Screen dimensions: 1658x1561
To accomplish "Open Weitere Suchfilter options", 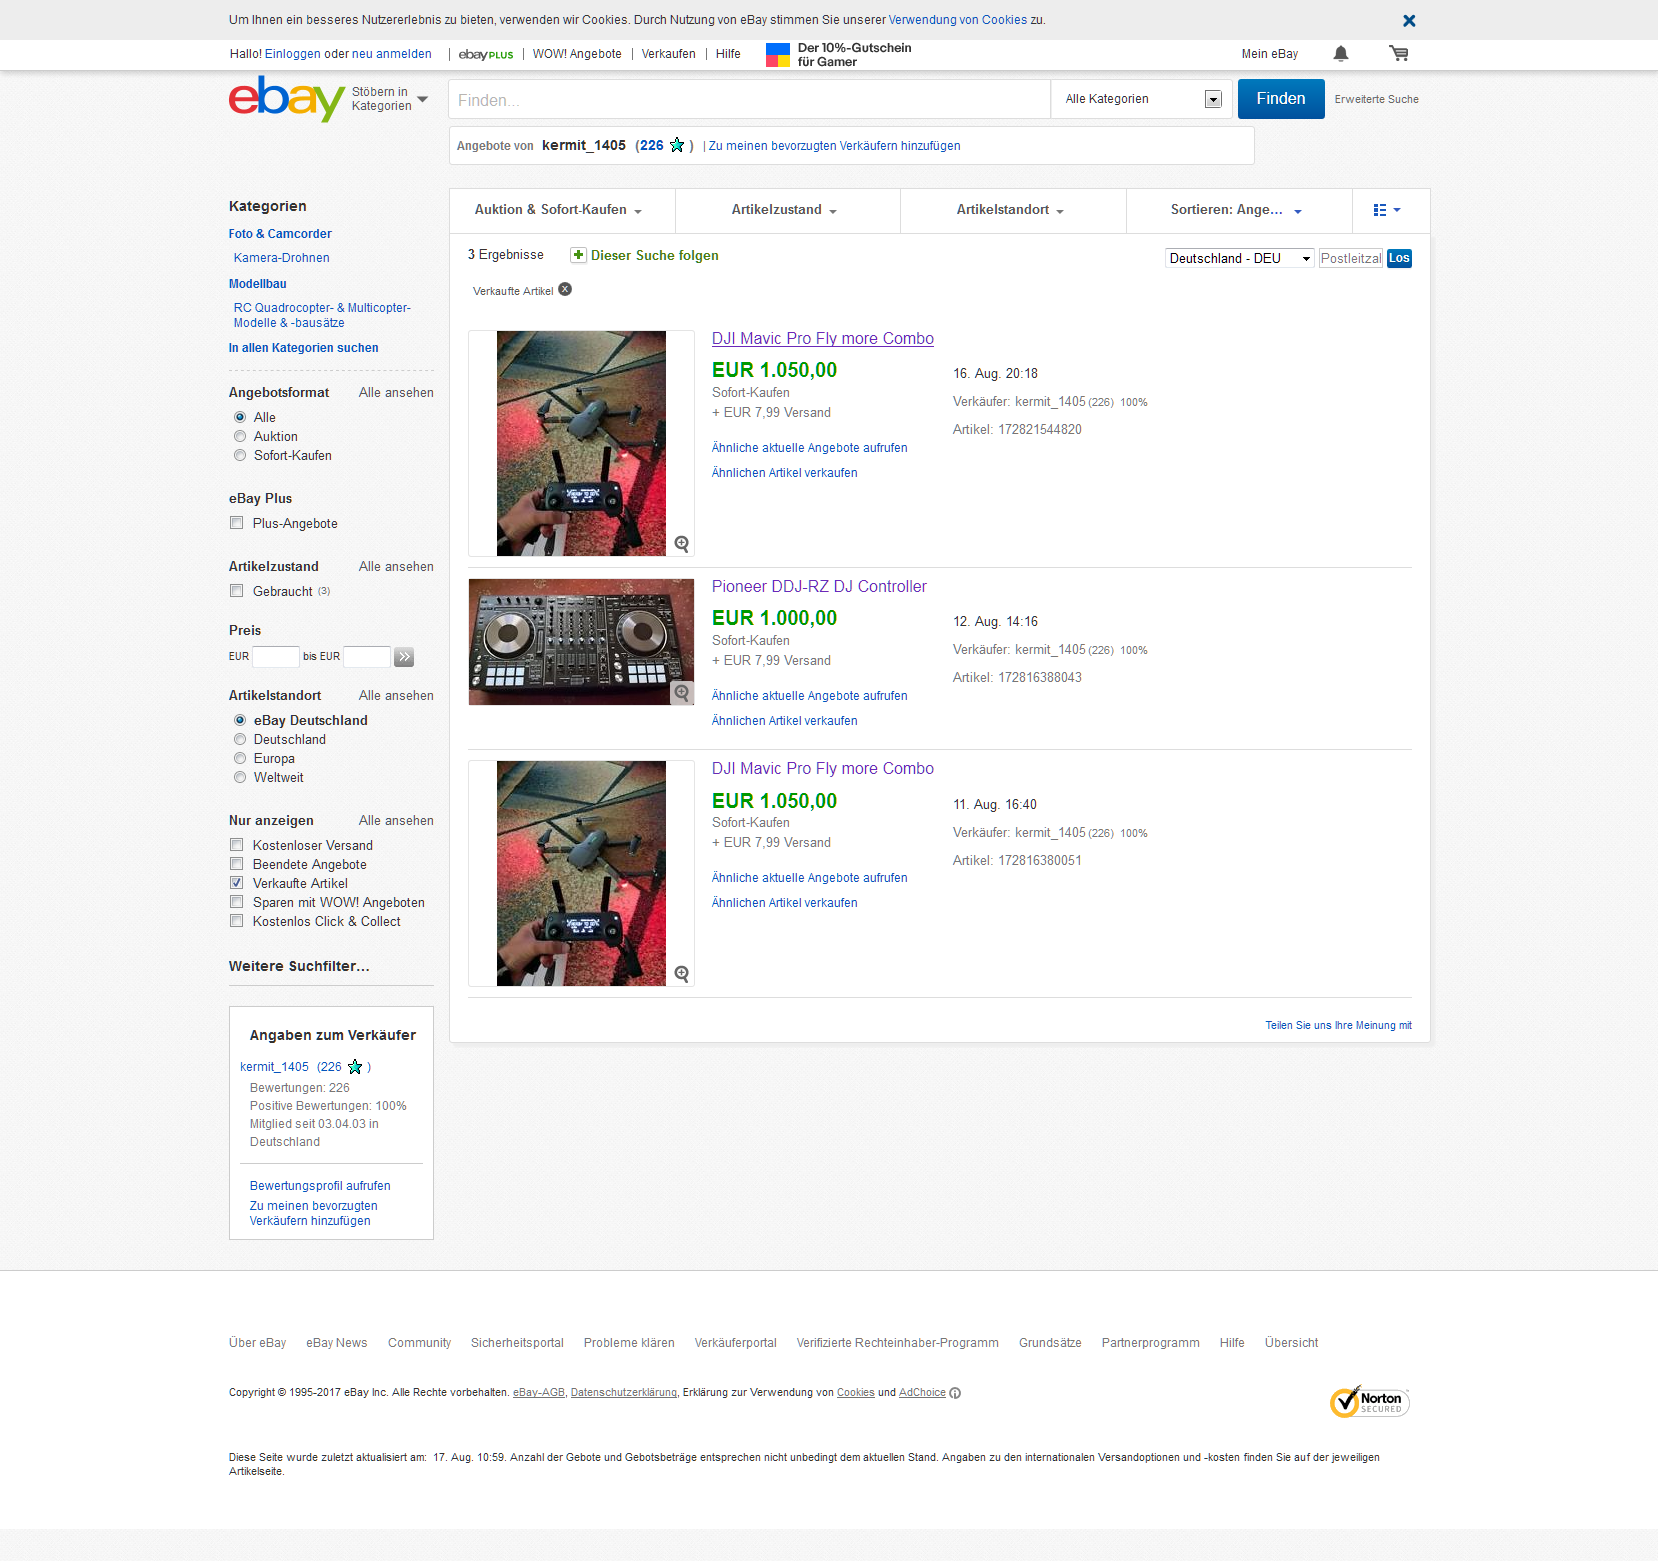I will (299, 966).
